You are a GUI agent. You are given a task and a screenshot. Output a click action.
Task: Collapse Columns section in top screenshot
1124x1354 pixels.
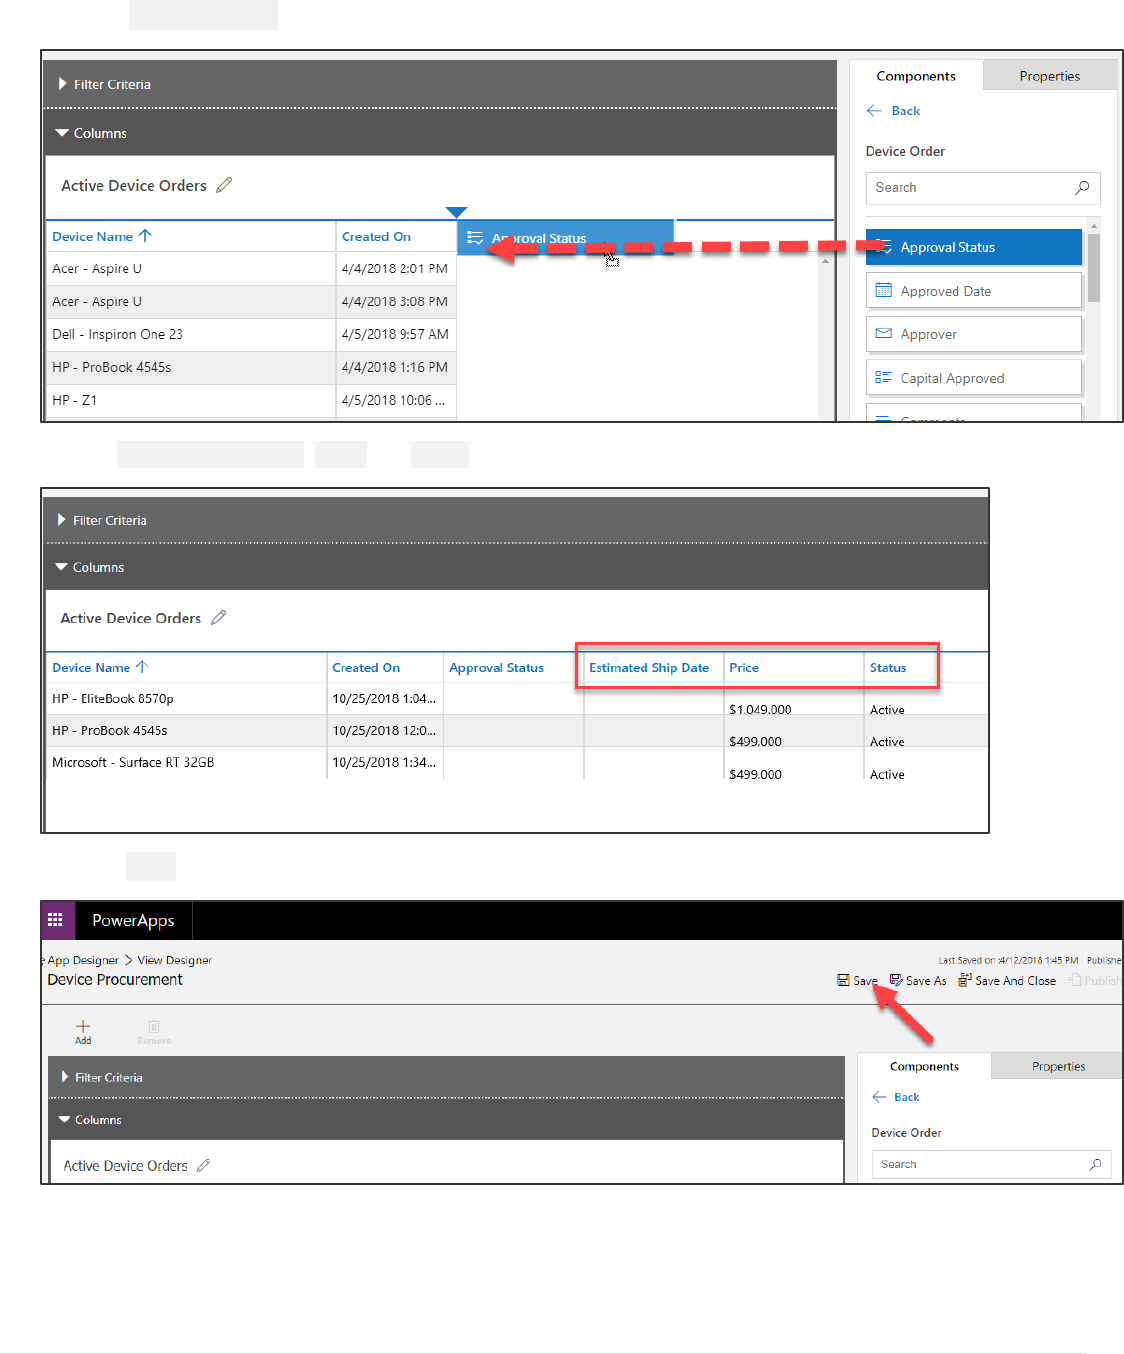point(62,133)
